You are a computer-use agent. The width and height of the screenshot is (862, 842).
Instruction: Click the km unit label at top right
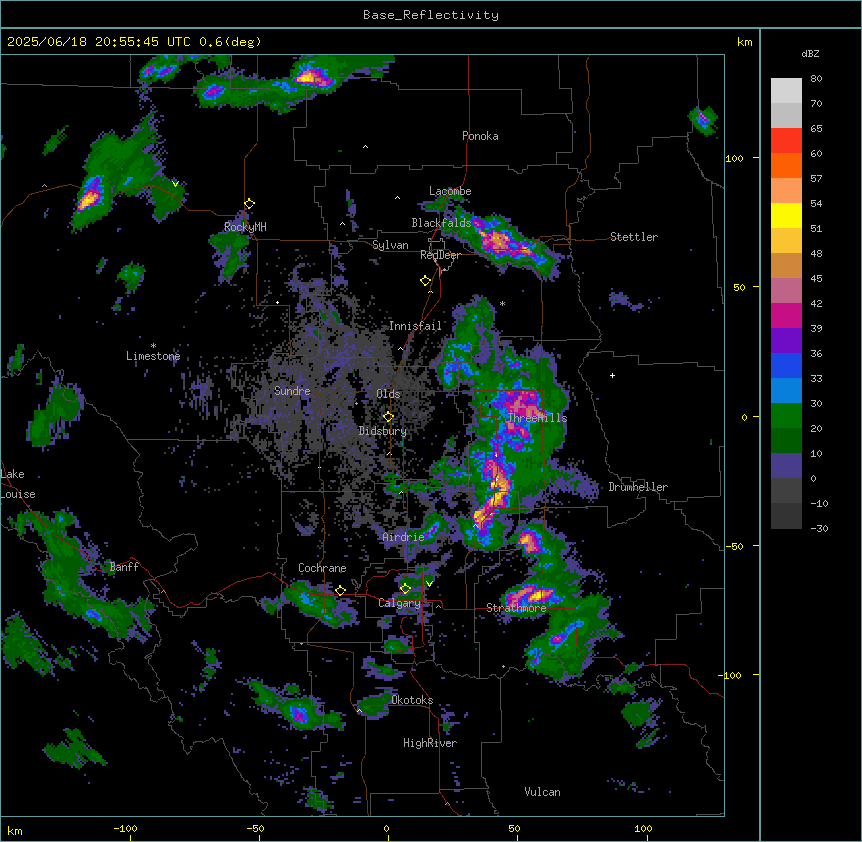[744, 42]
